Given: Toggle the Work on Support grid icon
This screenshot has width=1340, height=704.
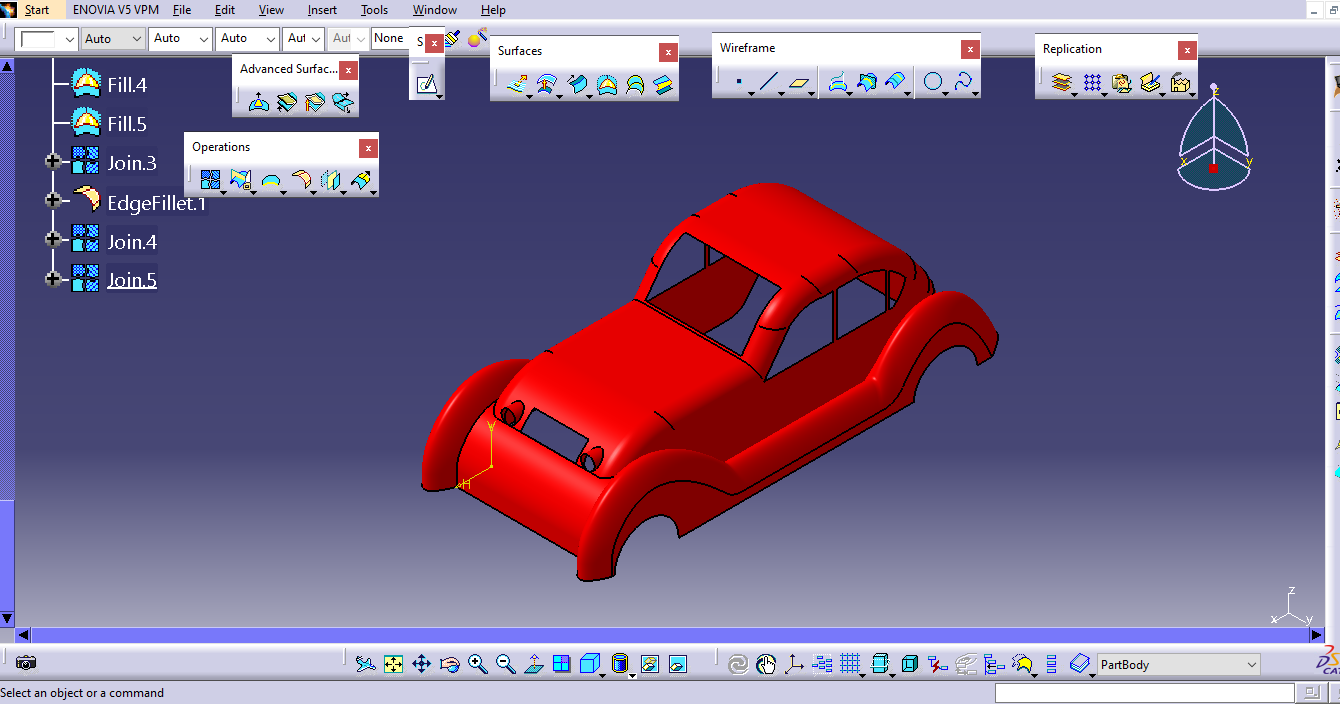Looking at the screenshot, I should click(850, 663).
